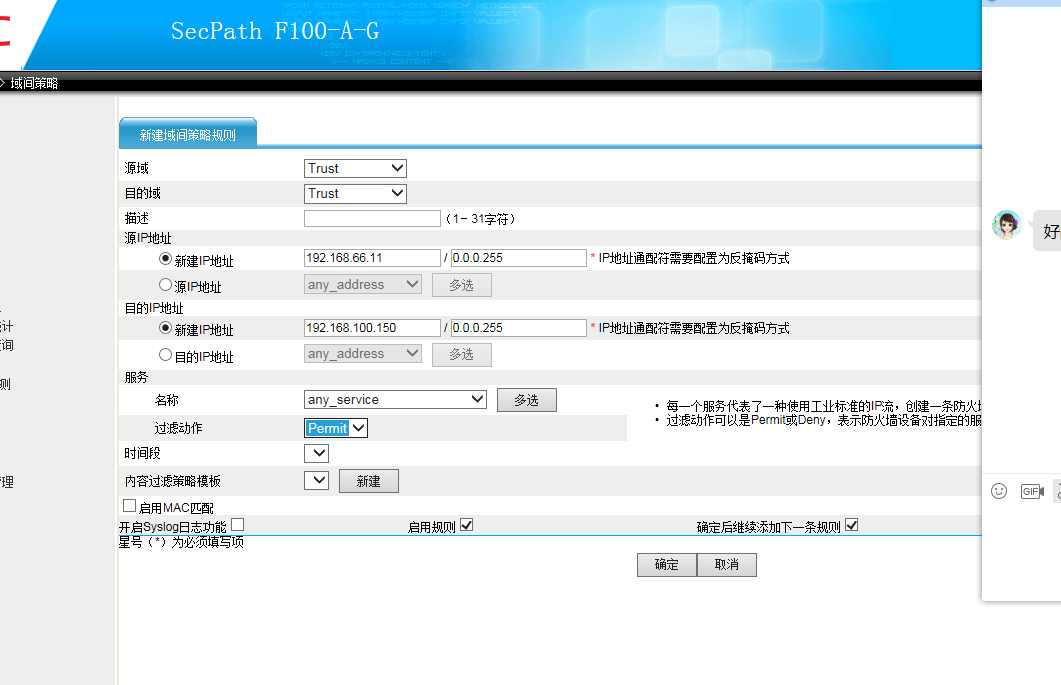Viewport: 1061px width, 685px height.
Task: Open the emoji picker in chat panel
Action: (999, 491)
